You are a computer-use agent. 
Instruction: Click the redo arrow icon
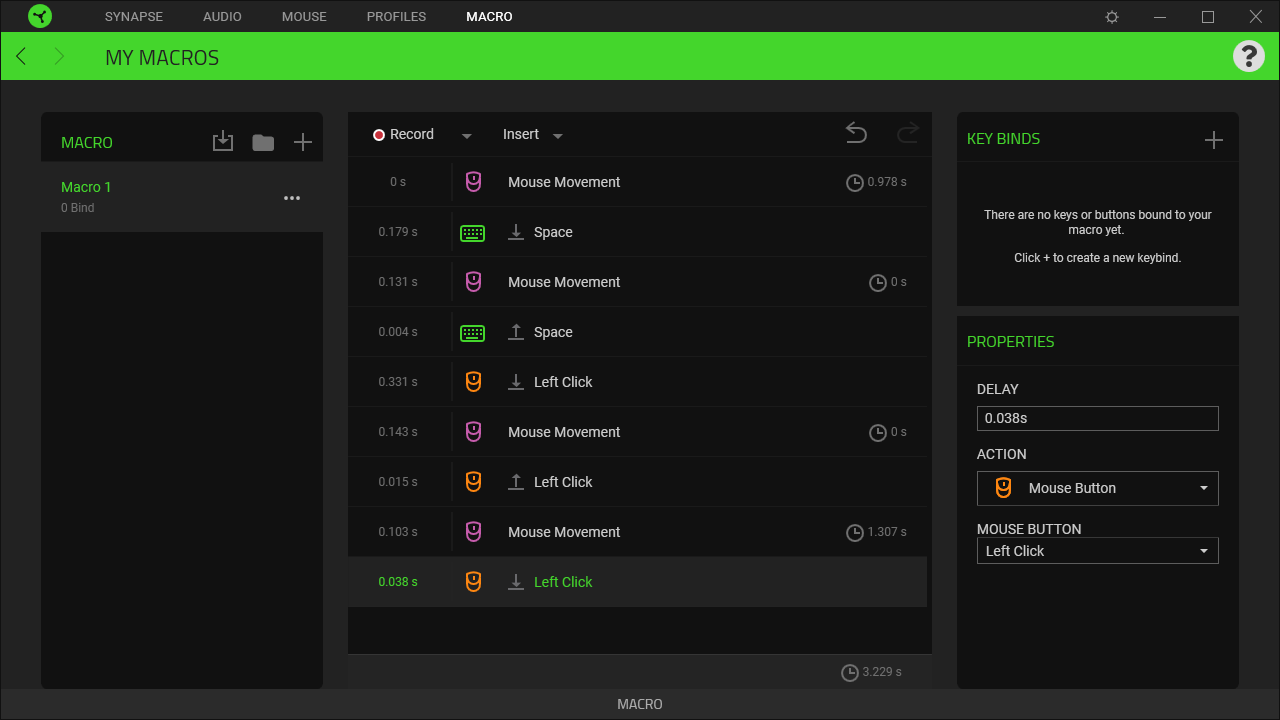pyautogui.click(x=908, y=133)
